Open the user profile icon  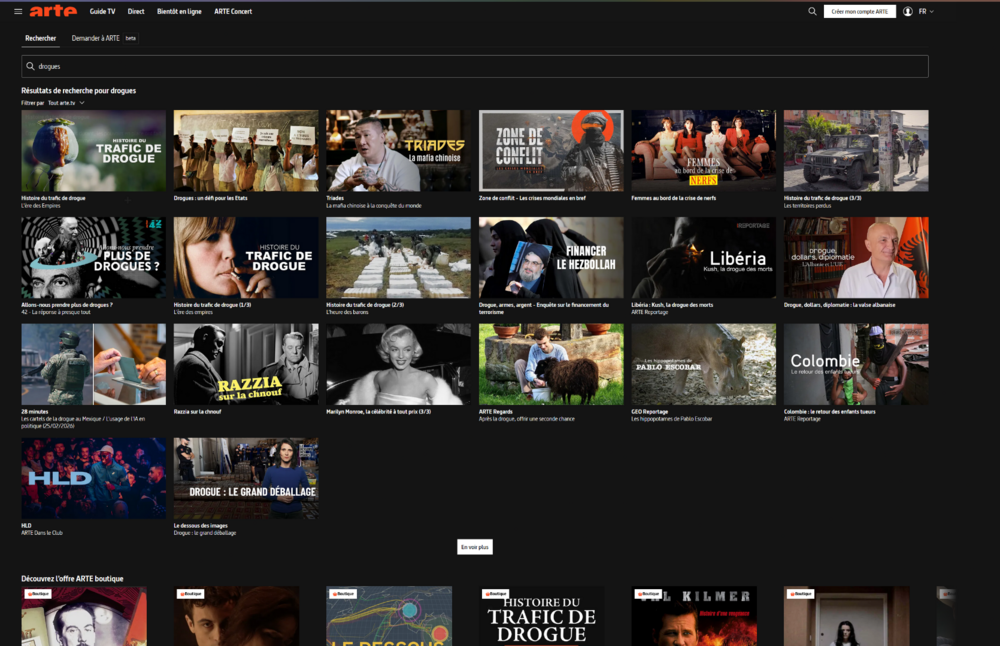click(908, 11)
